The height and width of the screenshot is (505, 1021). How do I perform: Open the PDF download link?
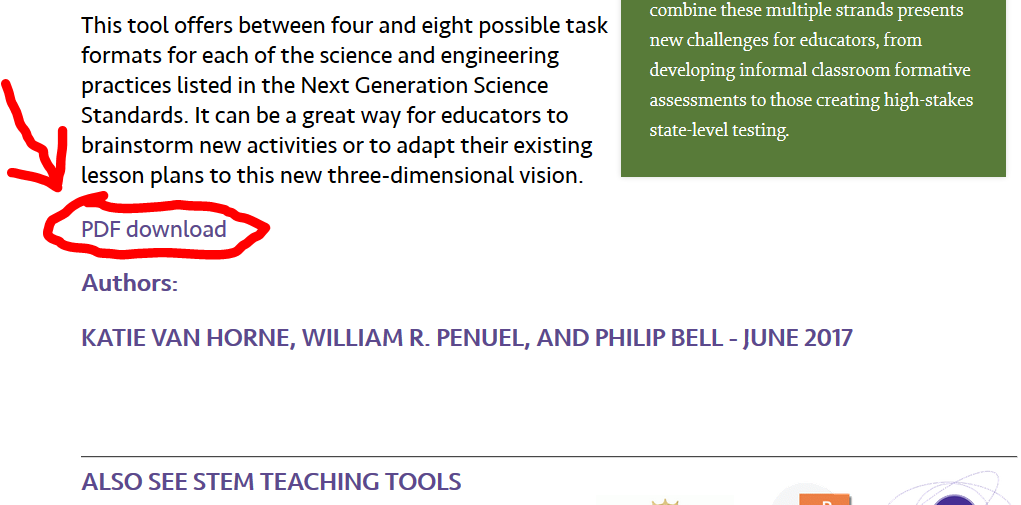(154, 229)
